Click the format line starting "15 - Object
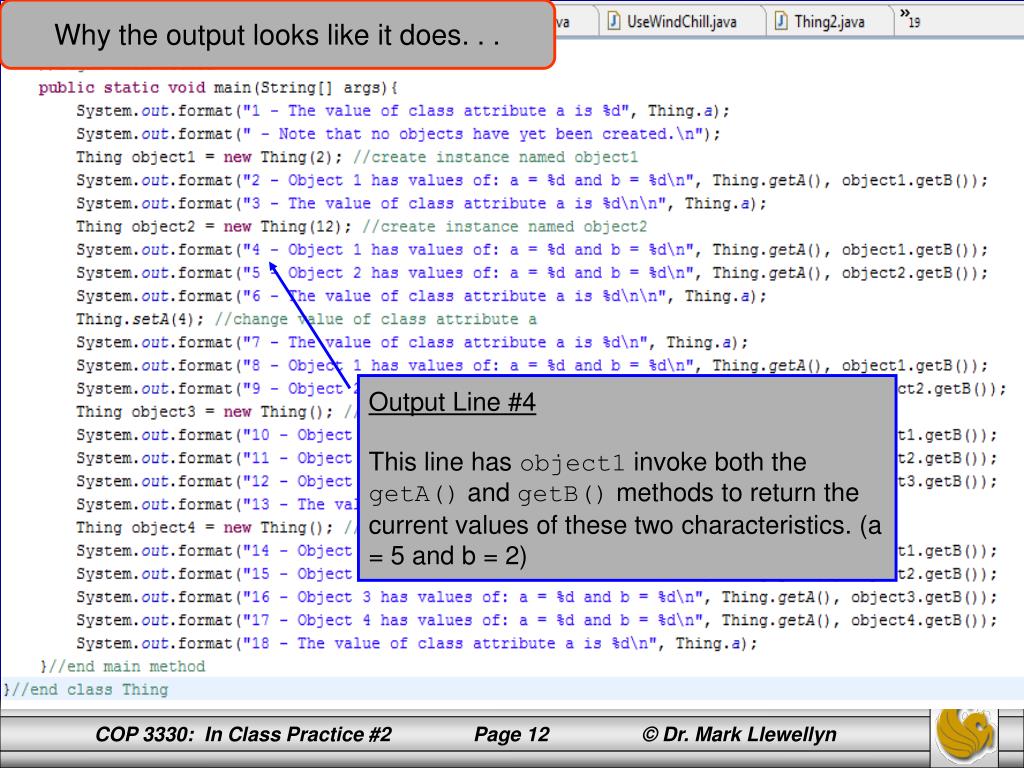This screenshot has height=768, width=1024. pos(216,574)
